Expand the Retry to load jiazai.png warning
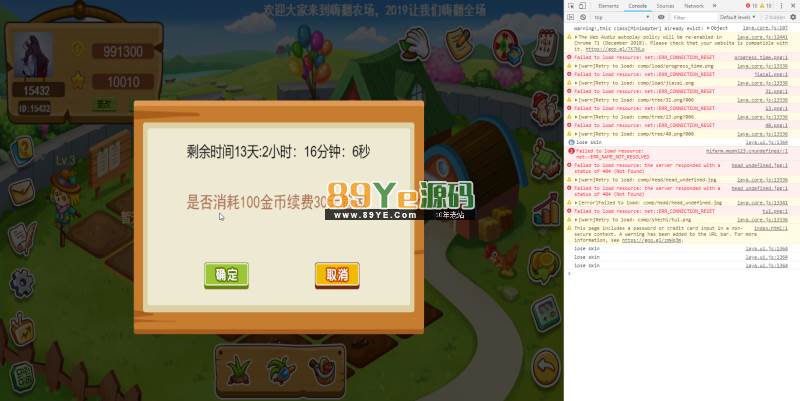 coord(576,83)
